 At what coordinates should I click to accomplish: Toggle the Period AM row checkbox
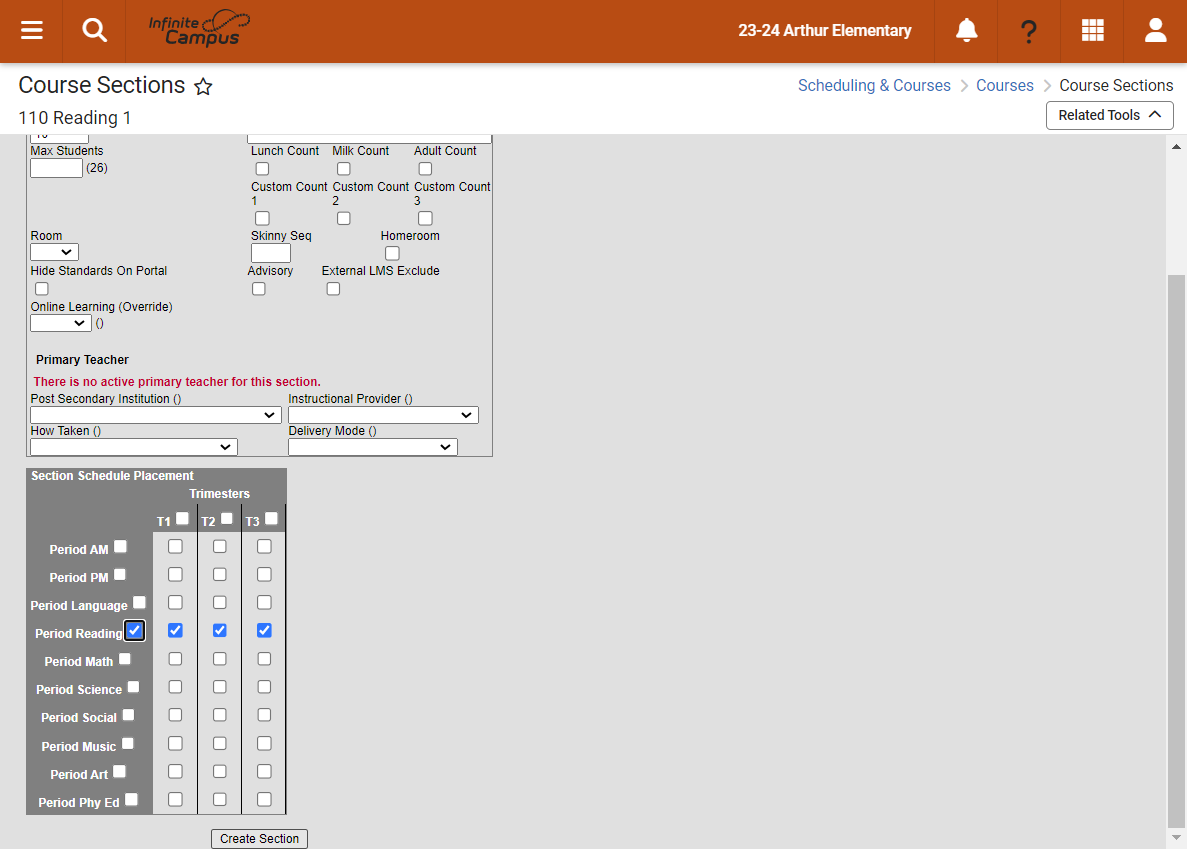click(120, 546)
